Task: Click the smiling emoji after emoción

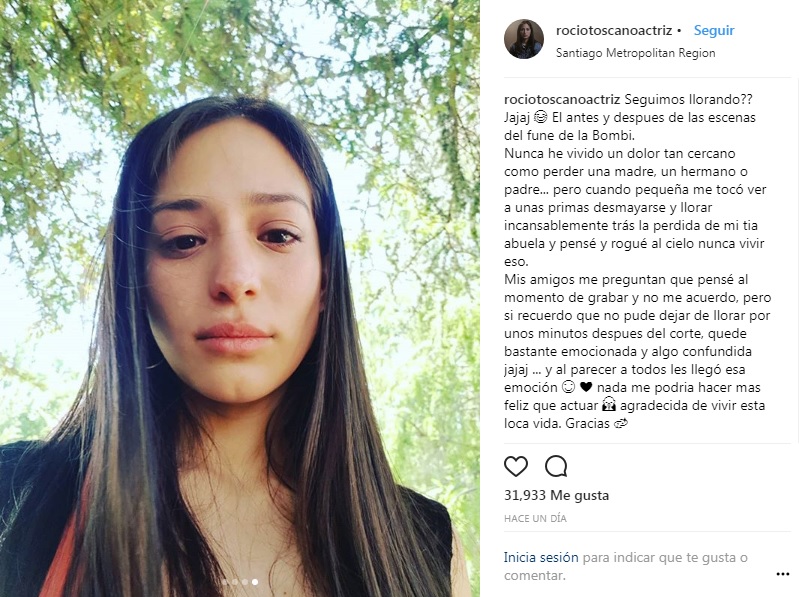Action: click(x=568, y=387)
